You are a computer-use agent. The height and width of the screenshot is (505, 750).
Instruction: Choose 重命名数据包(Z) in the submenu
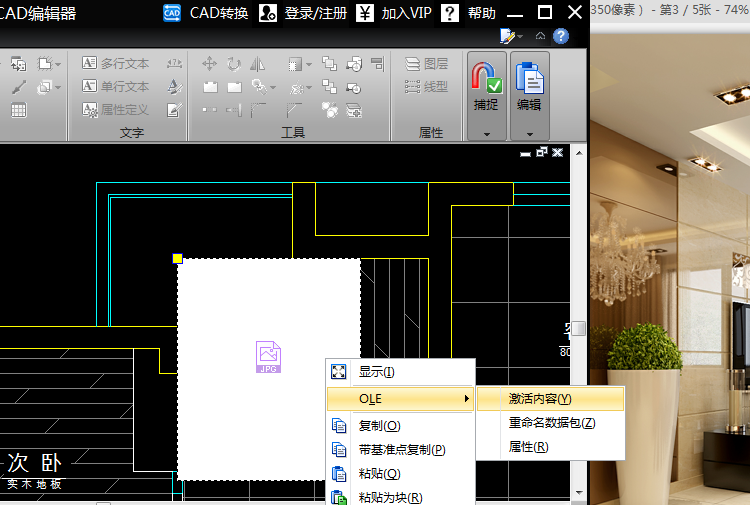point(551,423)
